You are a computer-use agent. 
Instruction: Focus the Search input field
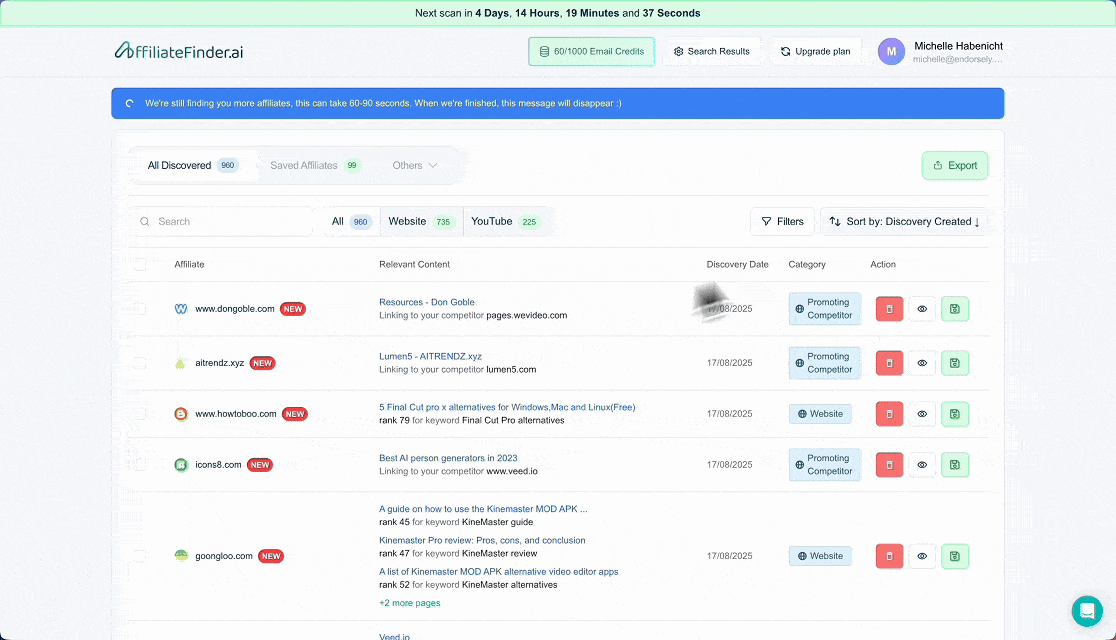click(x=222, y=221)
